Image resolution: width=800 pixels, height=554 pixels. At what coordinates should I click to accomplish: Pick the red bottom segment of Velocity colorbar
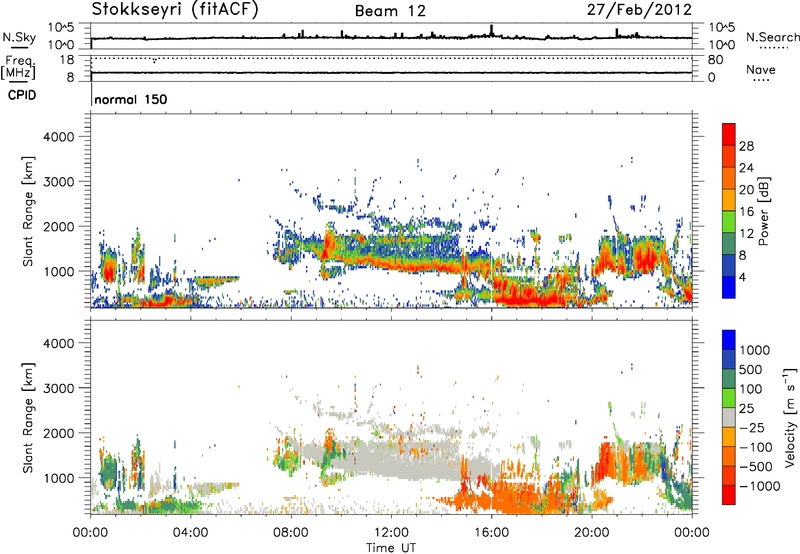[729, 495]
